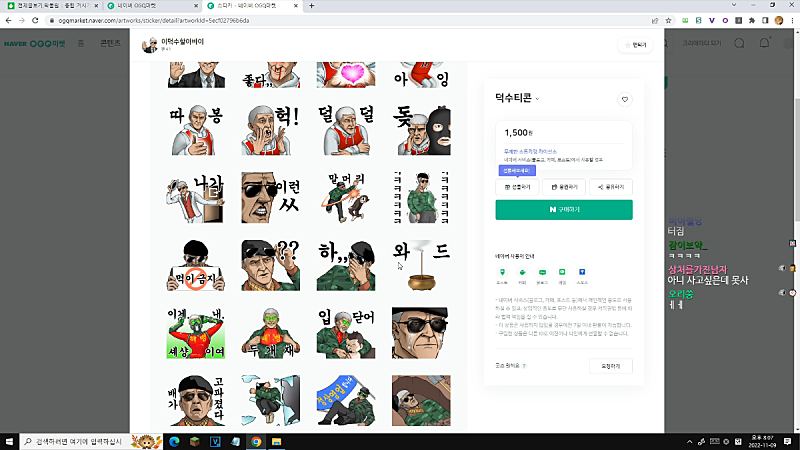Click the 응원하기 cheer button
Screen dimensions: 800x450
564,187
